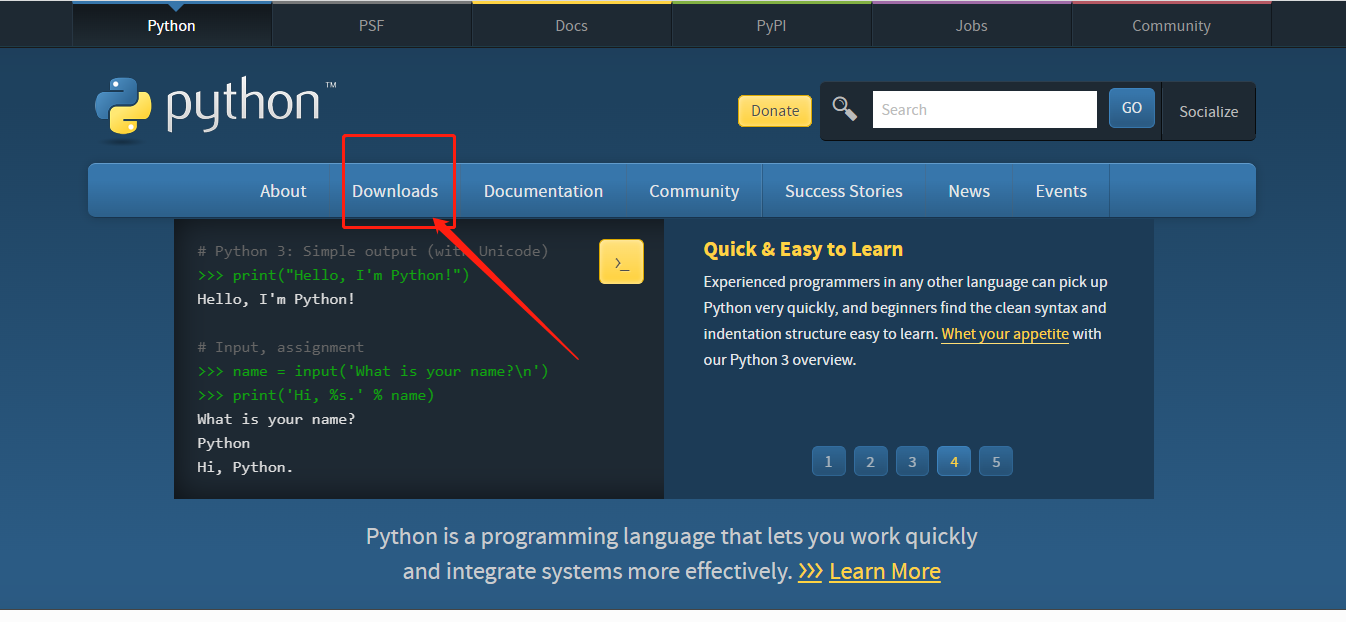Click the code line print("Hello, I'm Python!")
Screen dimensions: 1346x622
pos(333,275)
